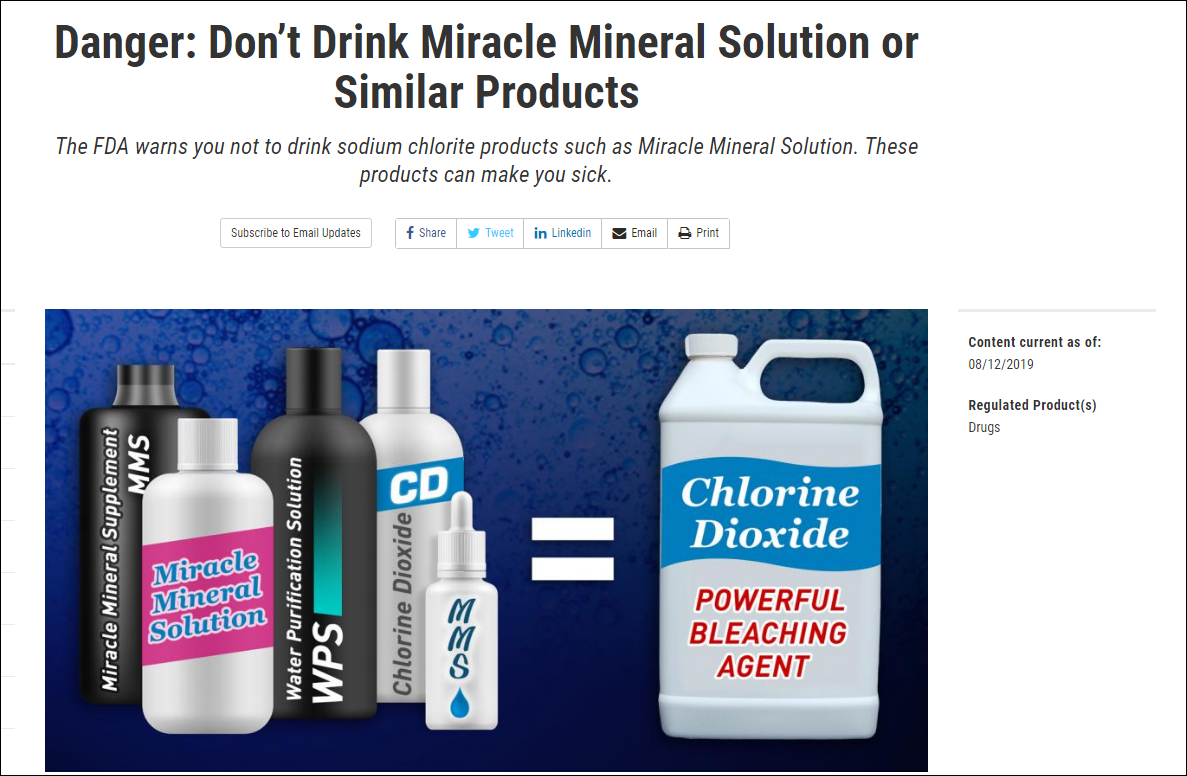Click the Share button text
1187x776 pixels.
pos(432,233)
